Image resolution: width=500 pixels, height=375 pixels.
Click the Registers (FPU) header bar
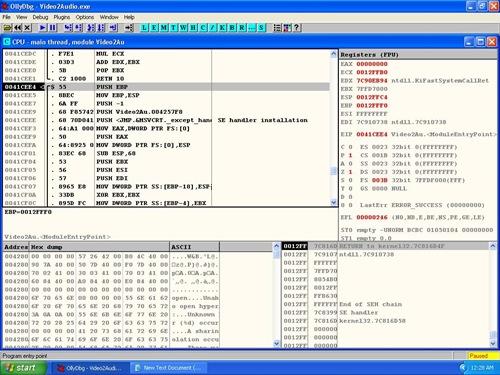pyautogui.click(x=418, y=55)
